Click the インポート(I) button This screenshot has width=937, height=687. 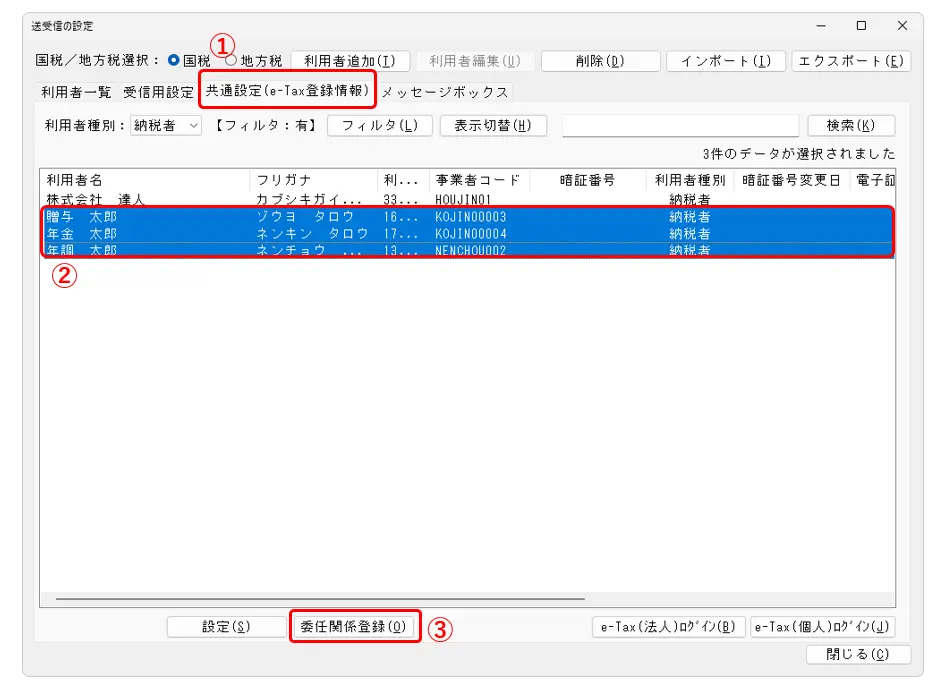pyautogui.click(x=725, y=61)
